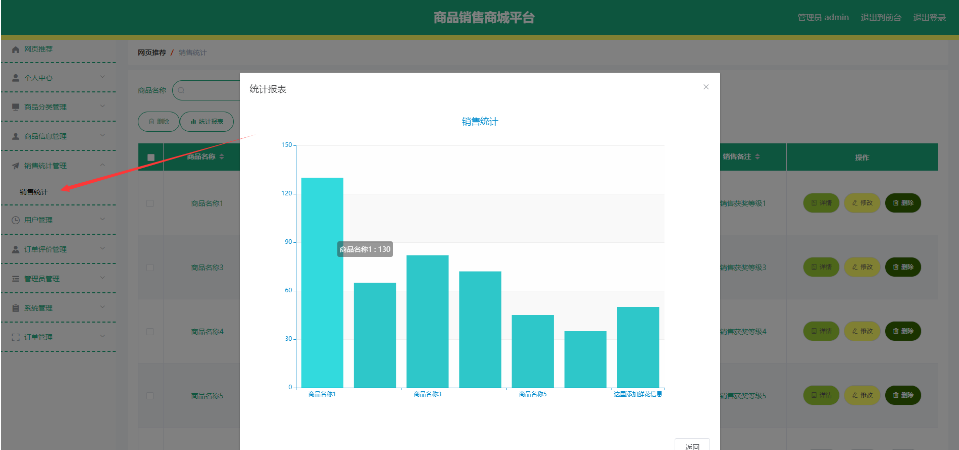This screenshot has height=450, width=959.
Task: Click the 操作 column header
Action: click(862, 157)
